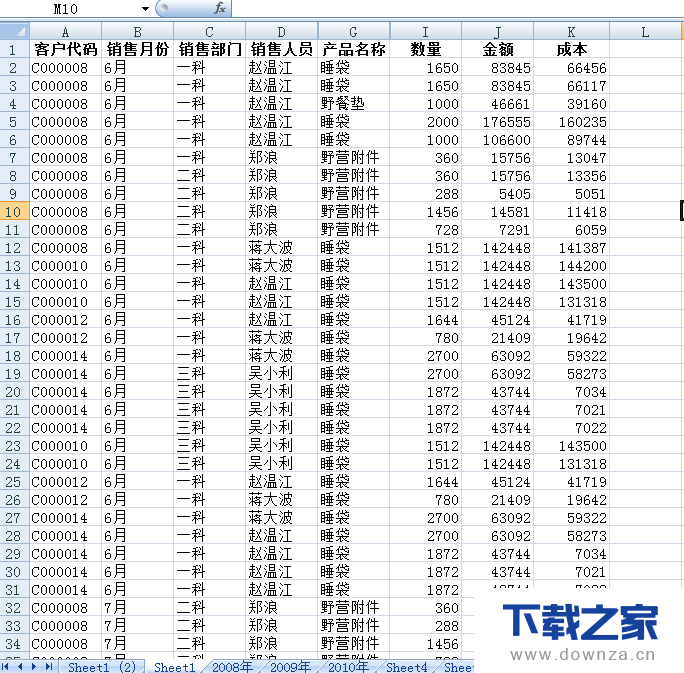Viewport: 684px width, 673px height.
Task: Select 三科 in row 19
Action: tap(209, 373)
